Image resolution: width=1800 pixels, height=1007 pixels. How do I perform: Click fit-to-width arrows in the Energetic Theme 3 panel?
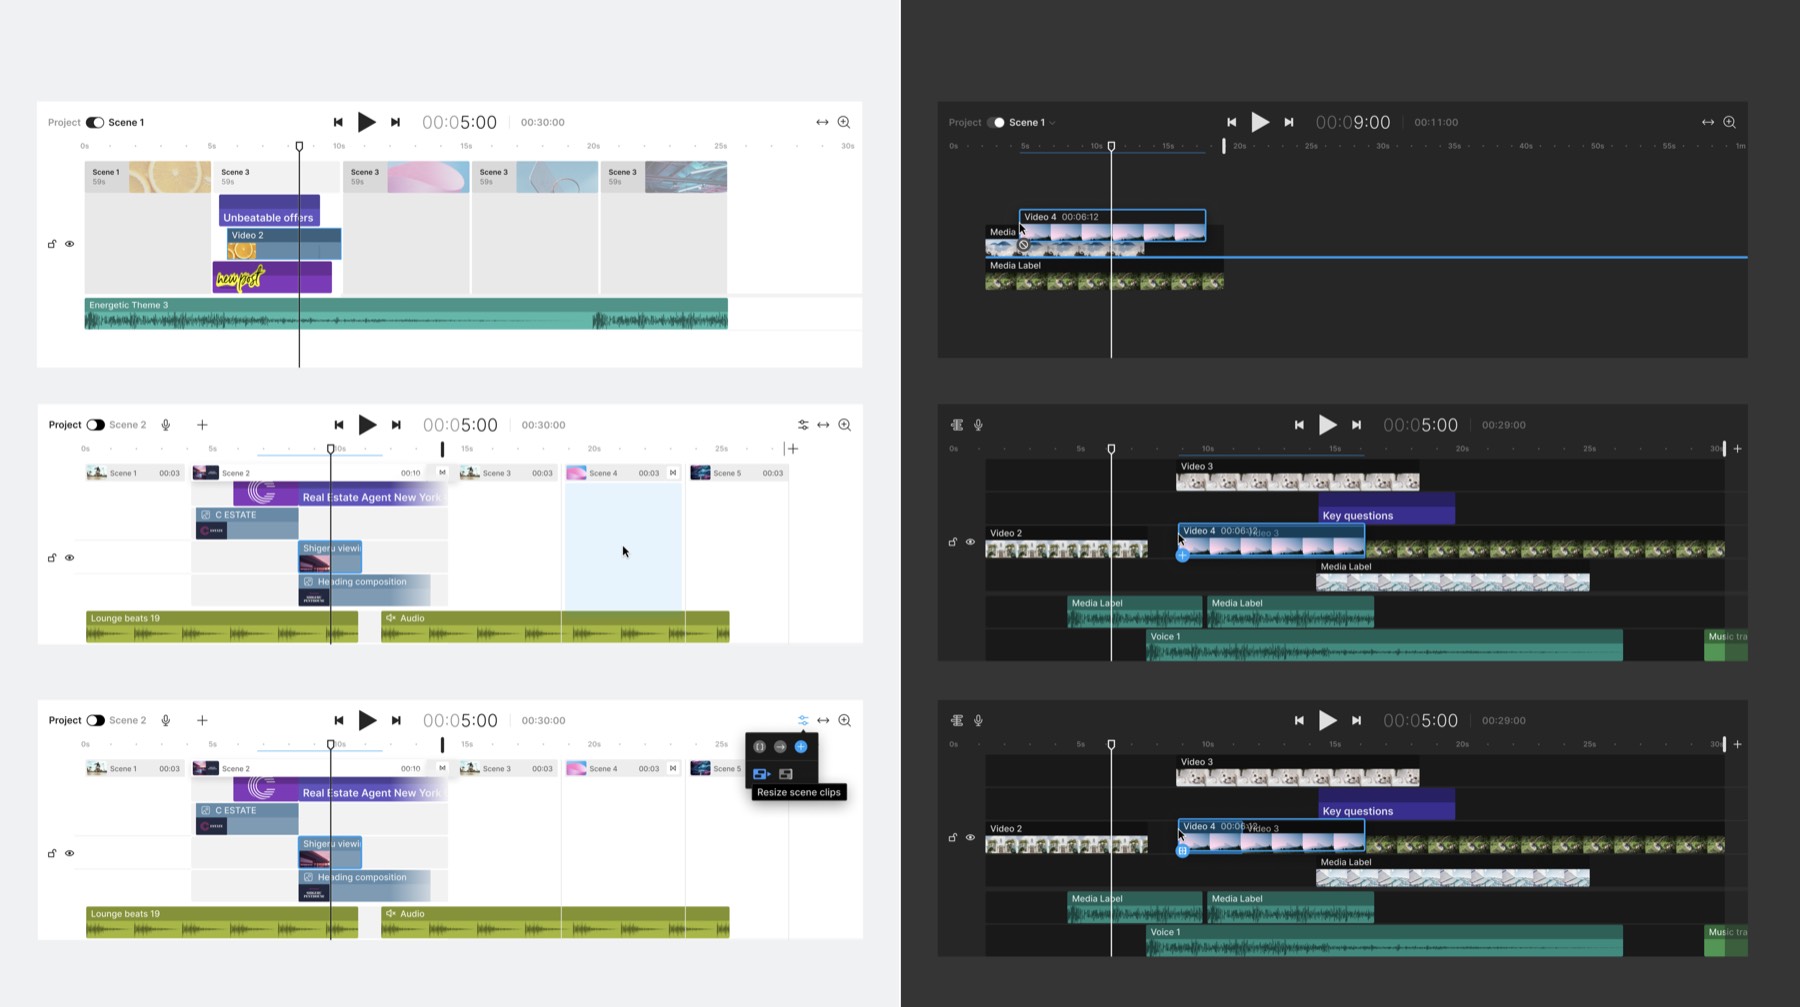822,122
